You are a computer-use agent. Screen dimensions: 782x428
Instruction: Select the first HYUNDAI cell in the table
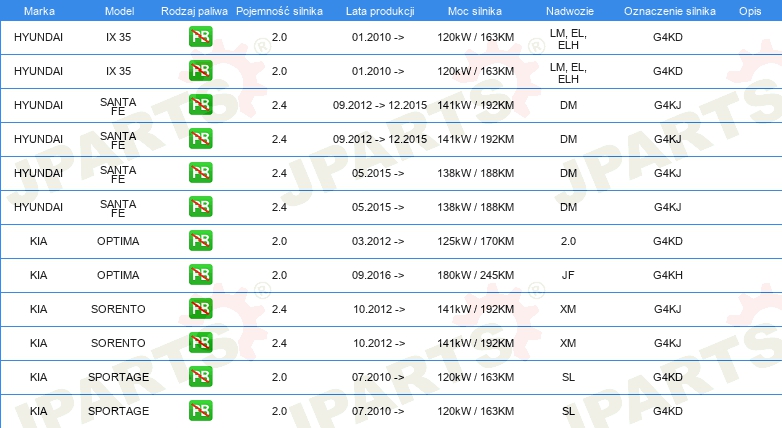tap(38, 37)
